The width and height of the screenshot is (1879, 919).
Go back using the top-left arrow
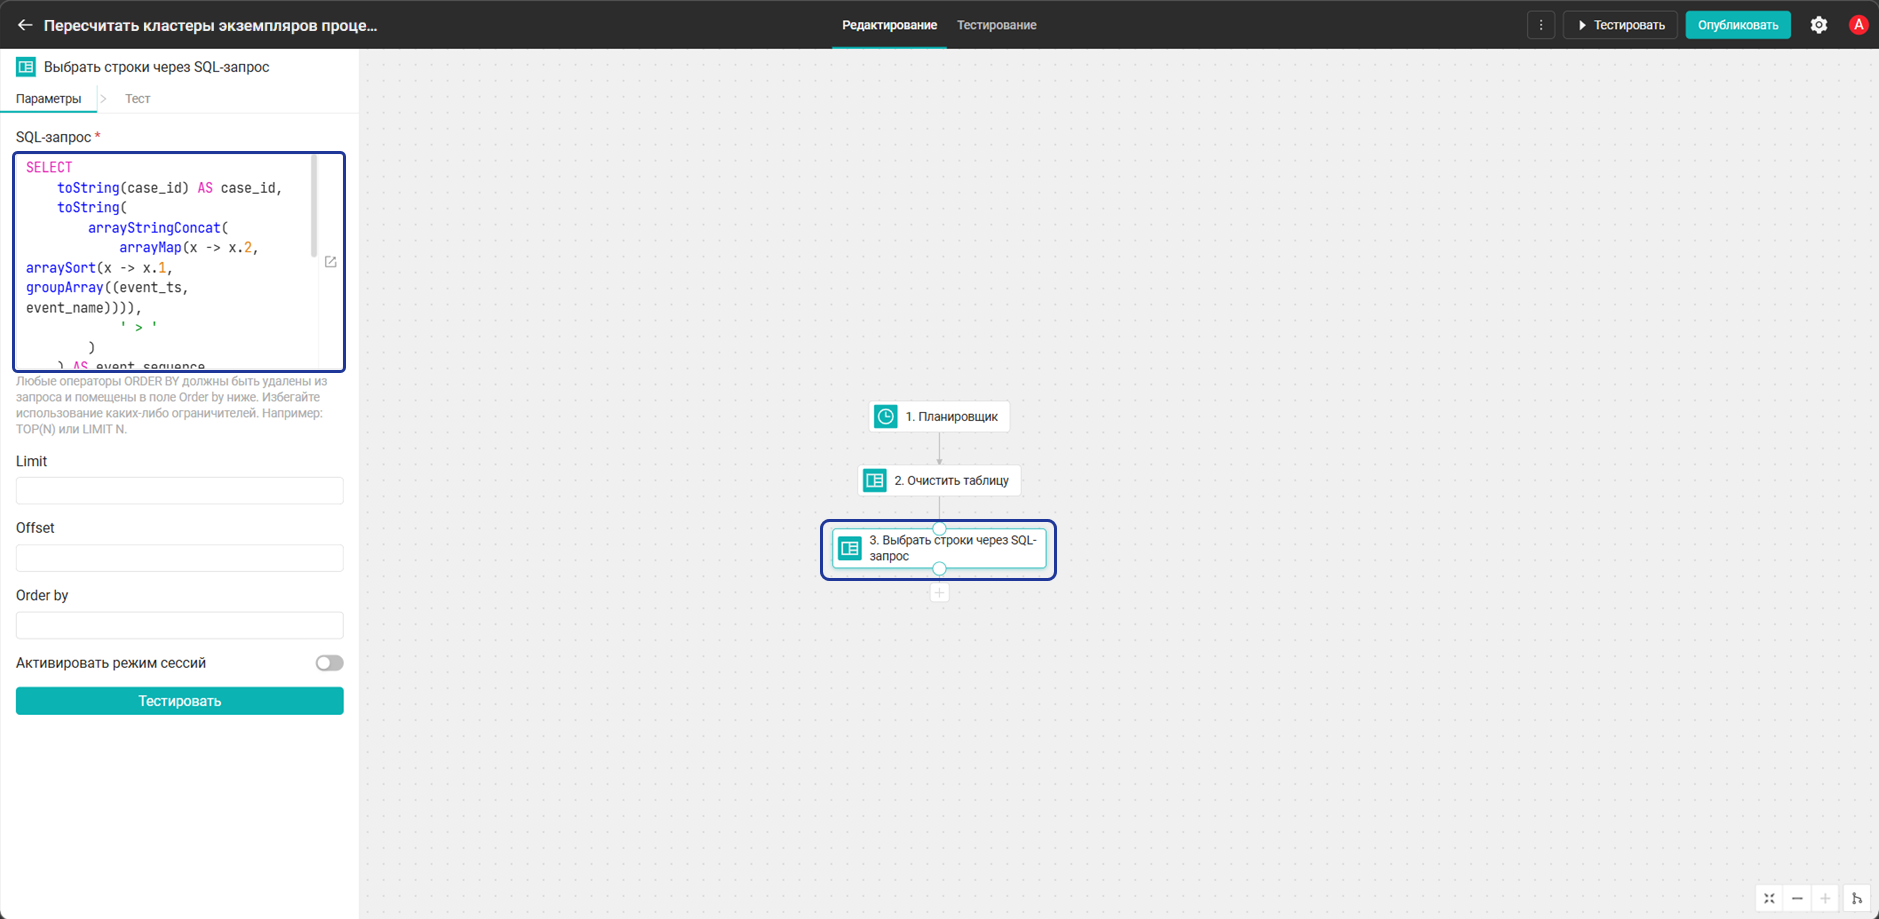[25, 25]
